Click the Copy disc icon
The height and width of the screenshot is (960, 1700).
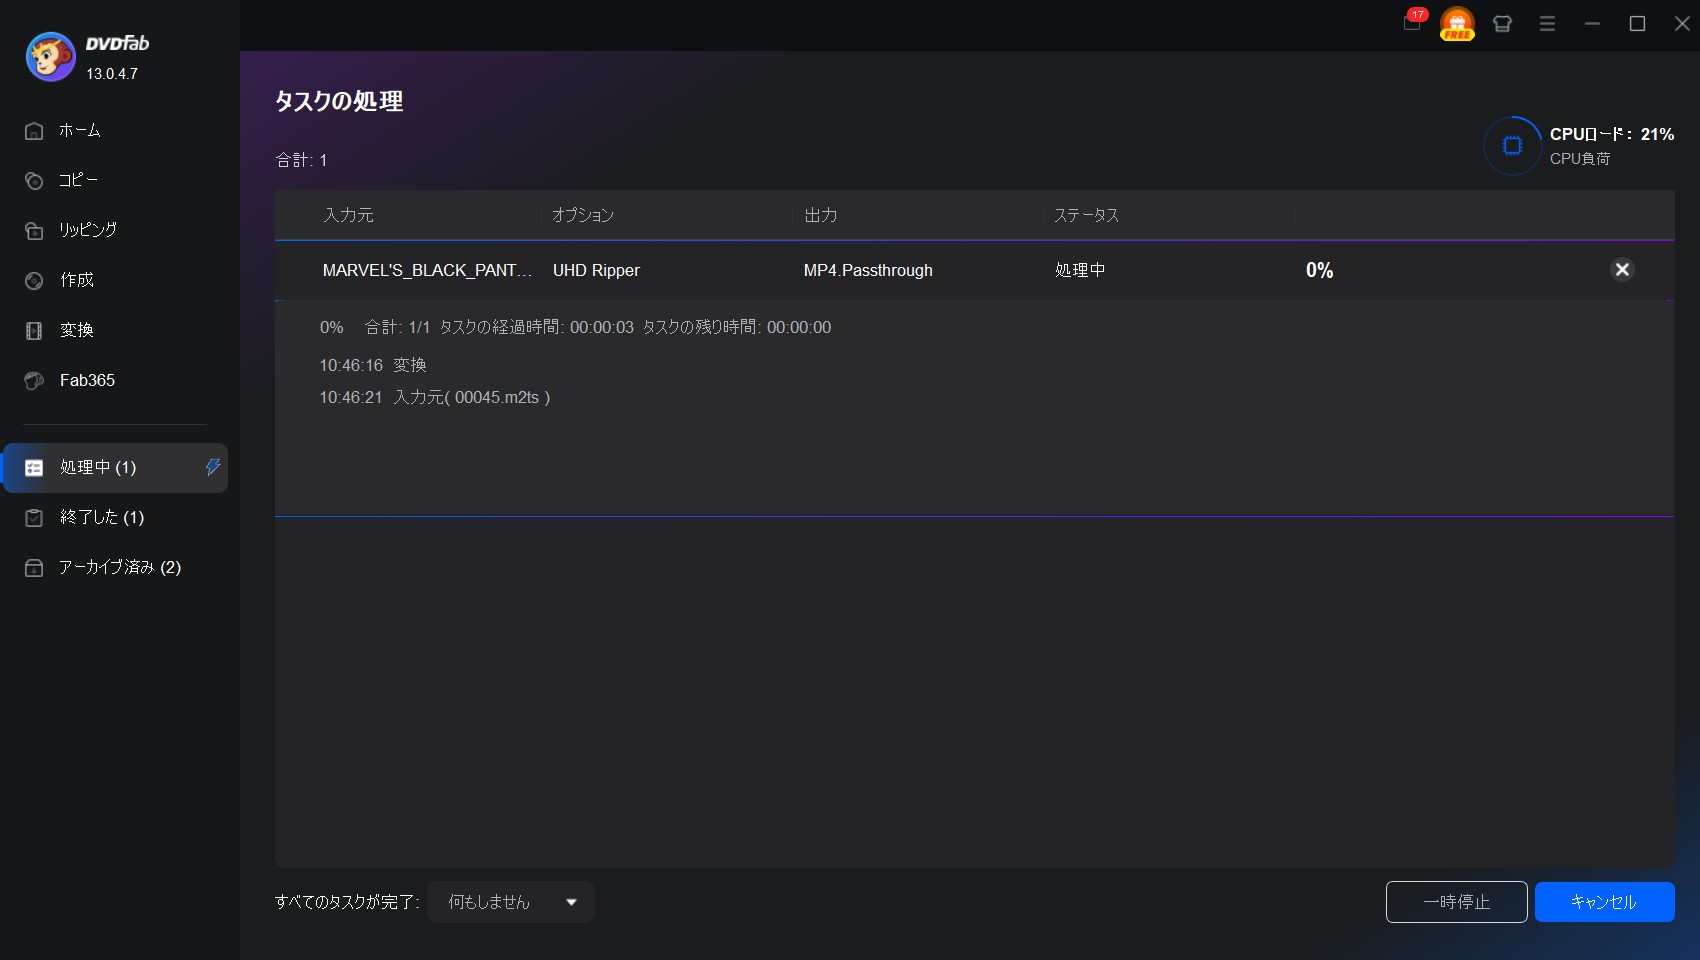tap(34, 181)
